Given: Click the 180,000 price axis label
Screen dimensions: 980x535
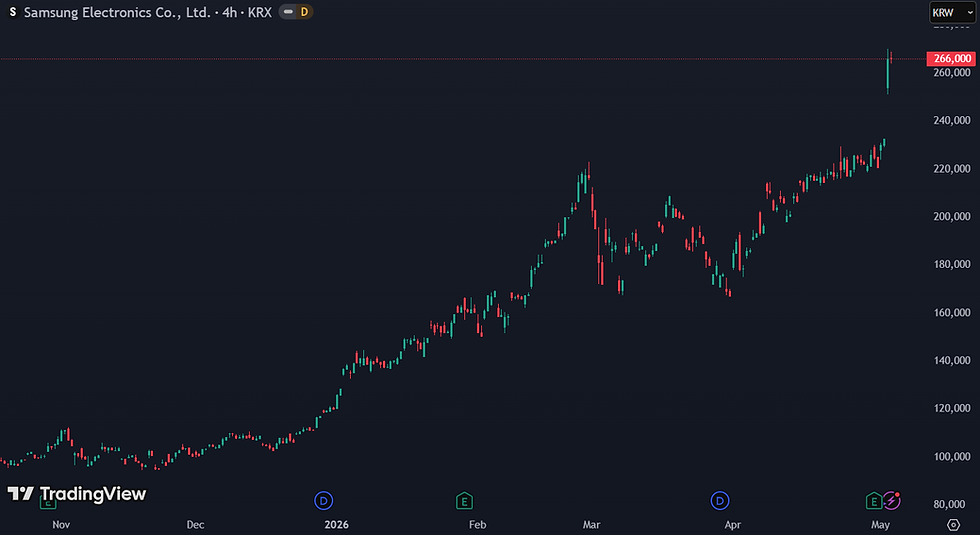Looking at the screenshot, I should [x=951, y=264].
